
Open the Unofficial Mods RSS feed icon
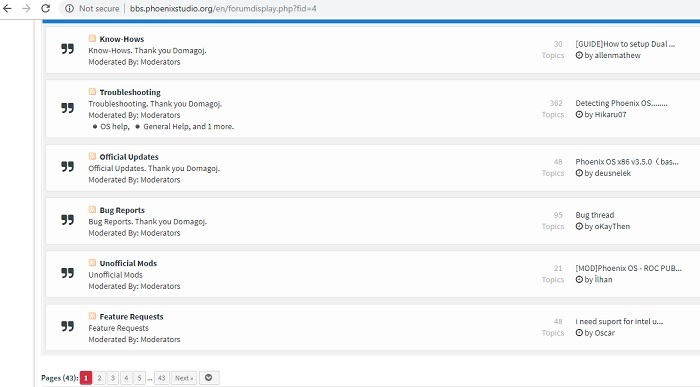click(x=92, y=262)
